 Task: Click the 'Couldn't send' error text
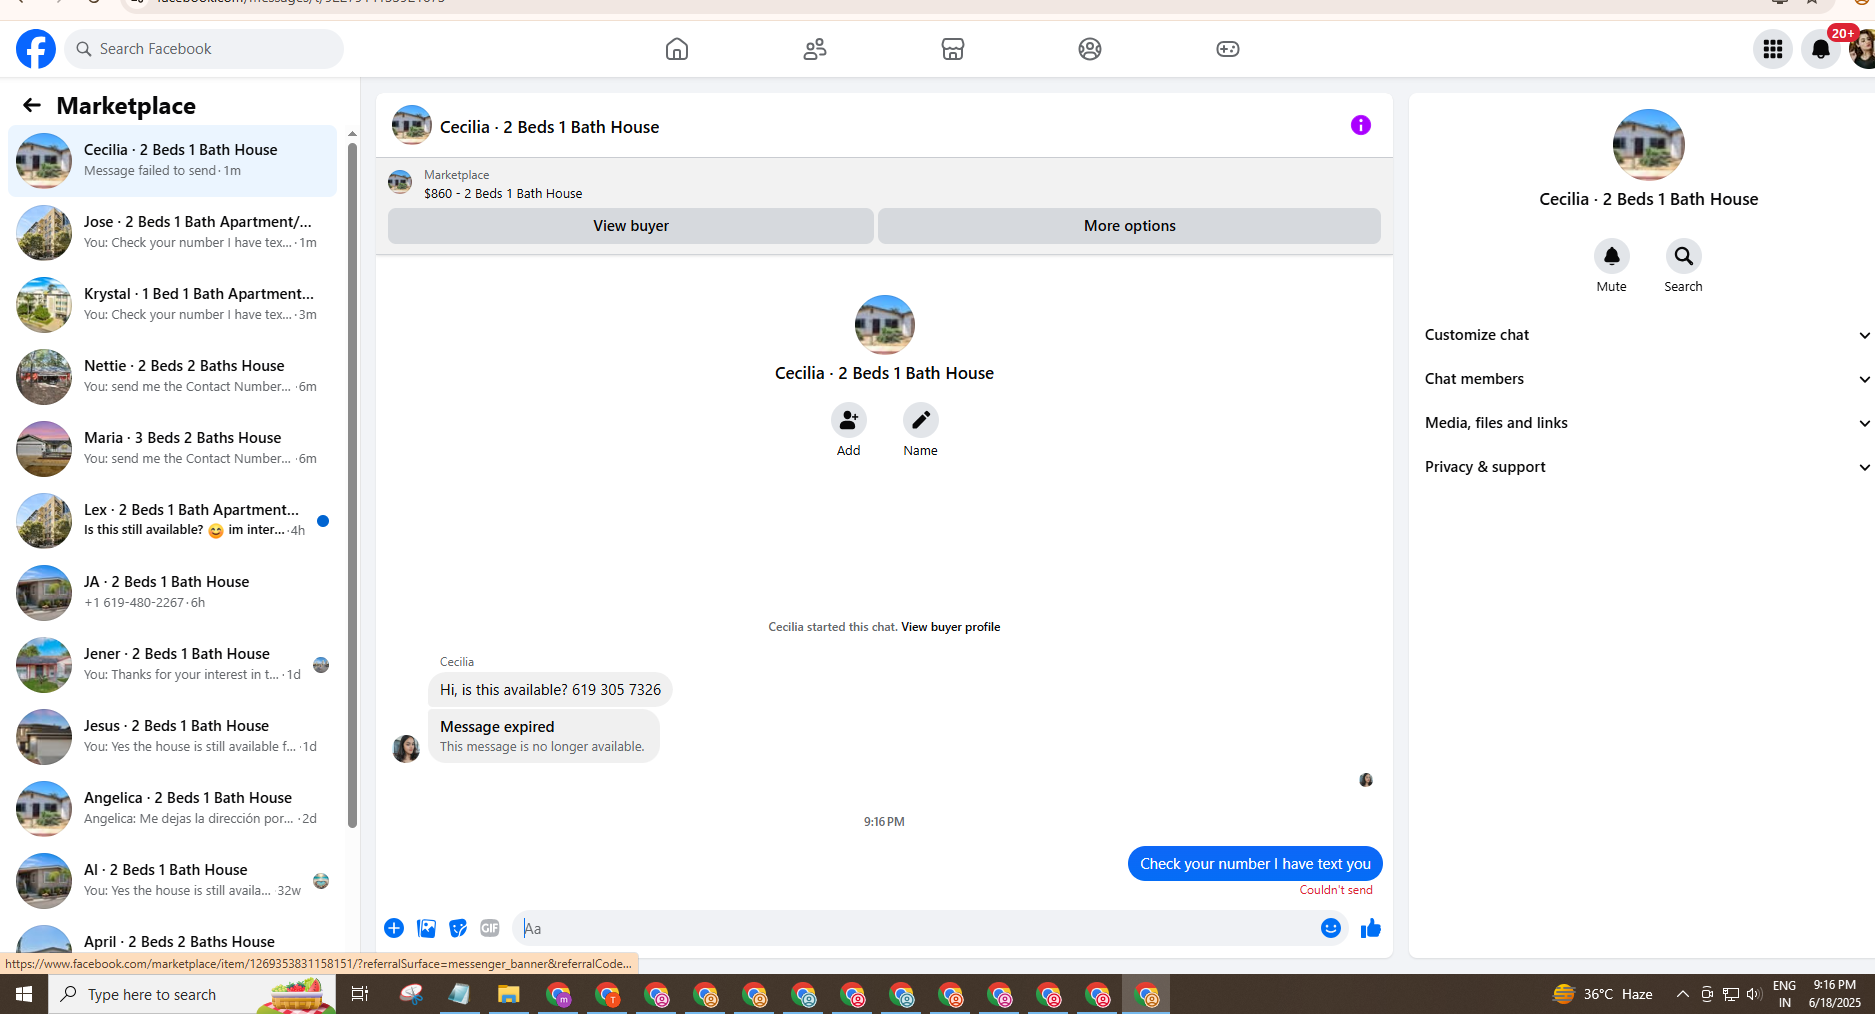pyautogui.click(x=1336, y=890)
